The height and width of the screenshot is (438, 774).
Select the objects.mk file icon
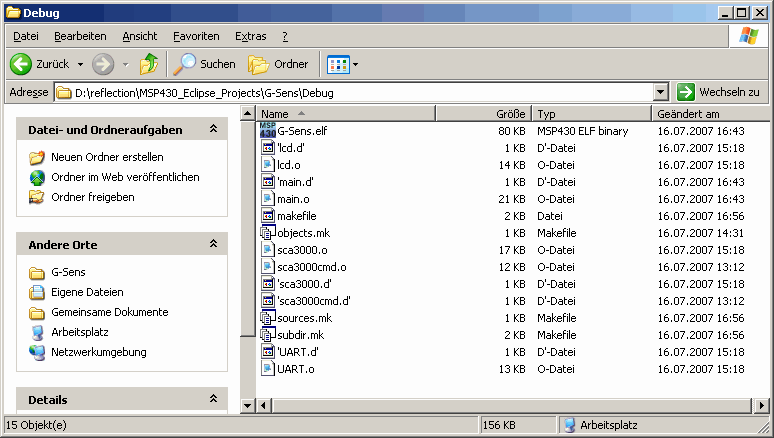tap(268, 233)
